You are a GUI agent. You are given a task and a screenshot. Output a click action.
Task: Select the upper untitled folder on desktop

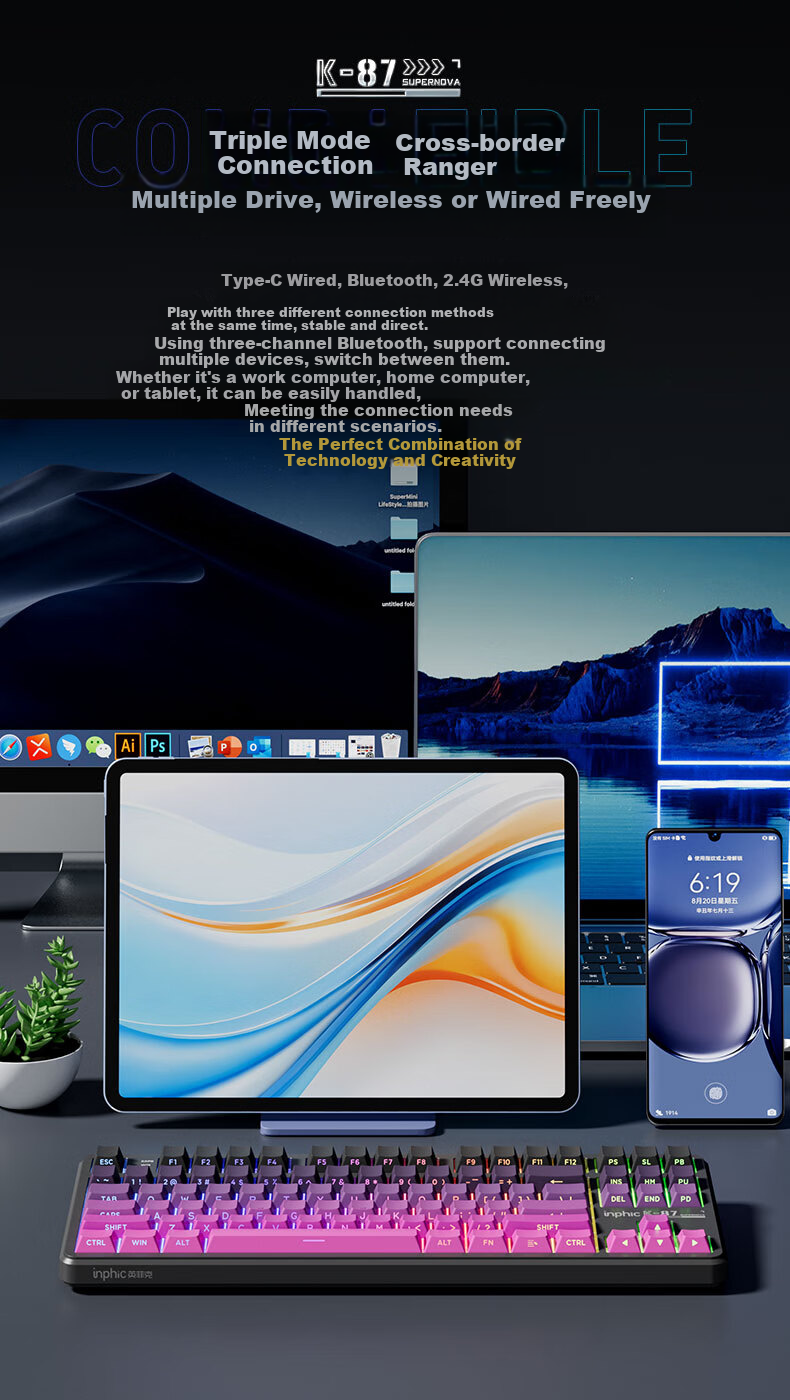tap(403, 536)
